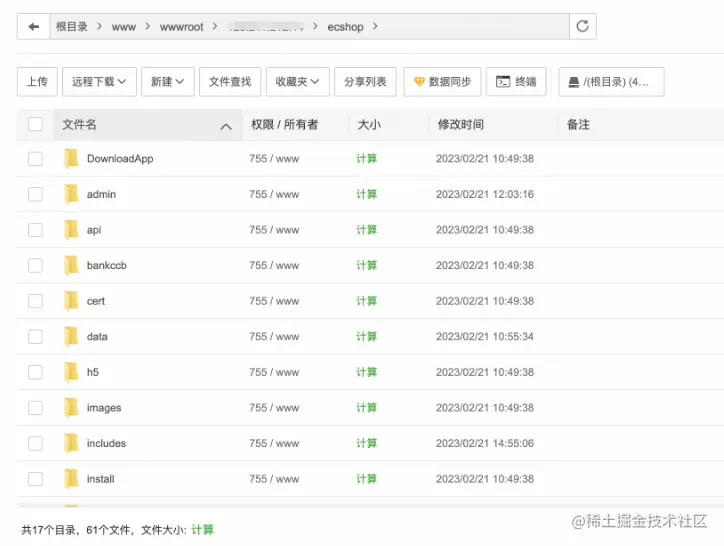This screenshot has width=724, height=546.
Task: Select the images folder name
Action: [104, 408]
